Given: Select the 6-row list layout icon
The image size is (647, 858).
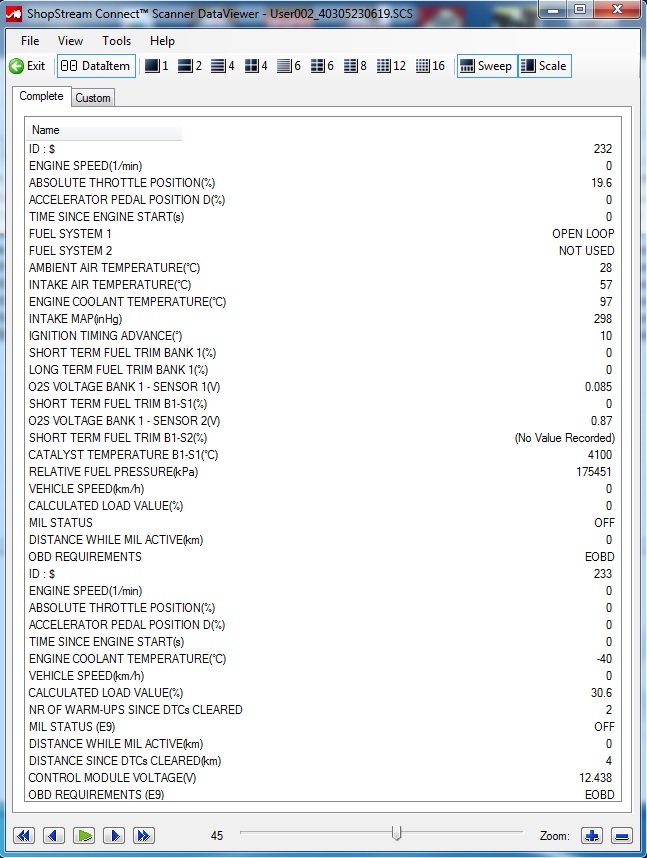Looking at the screenshot, I should [x=289, y=66].
